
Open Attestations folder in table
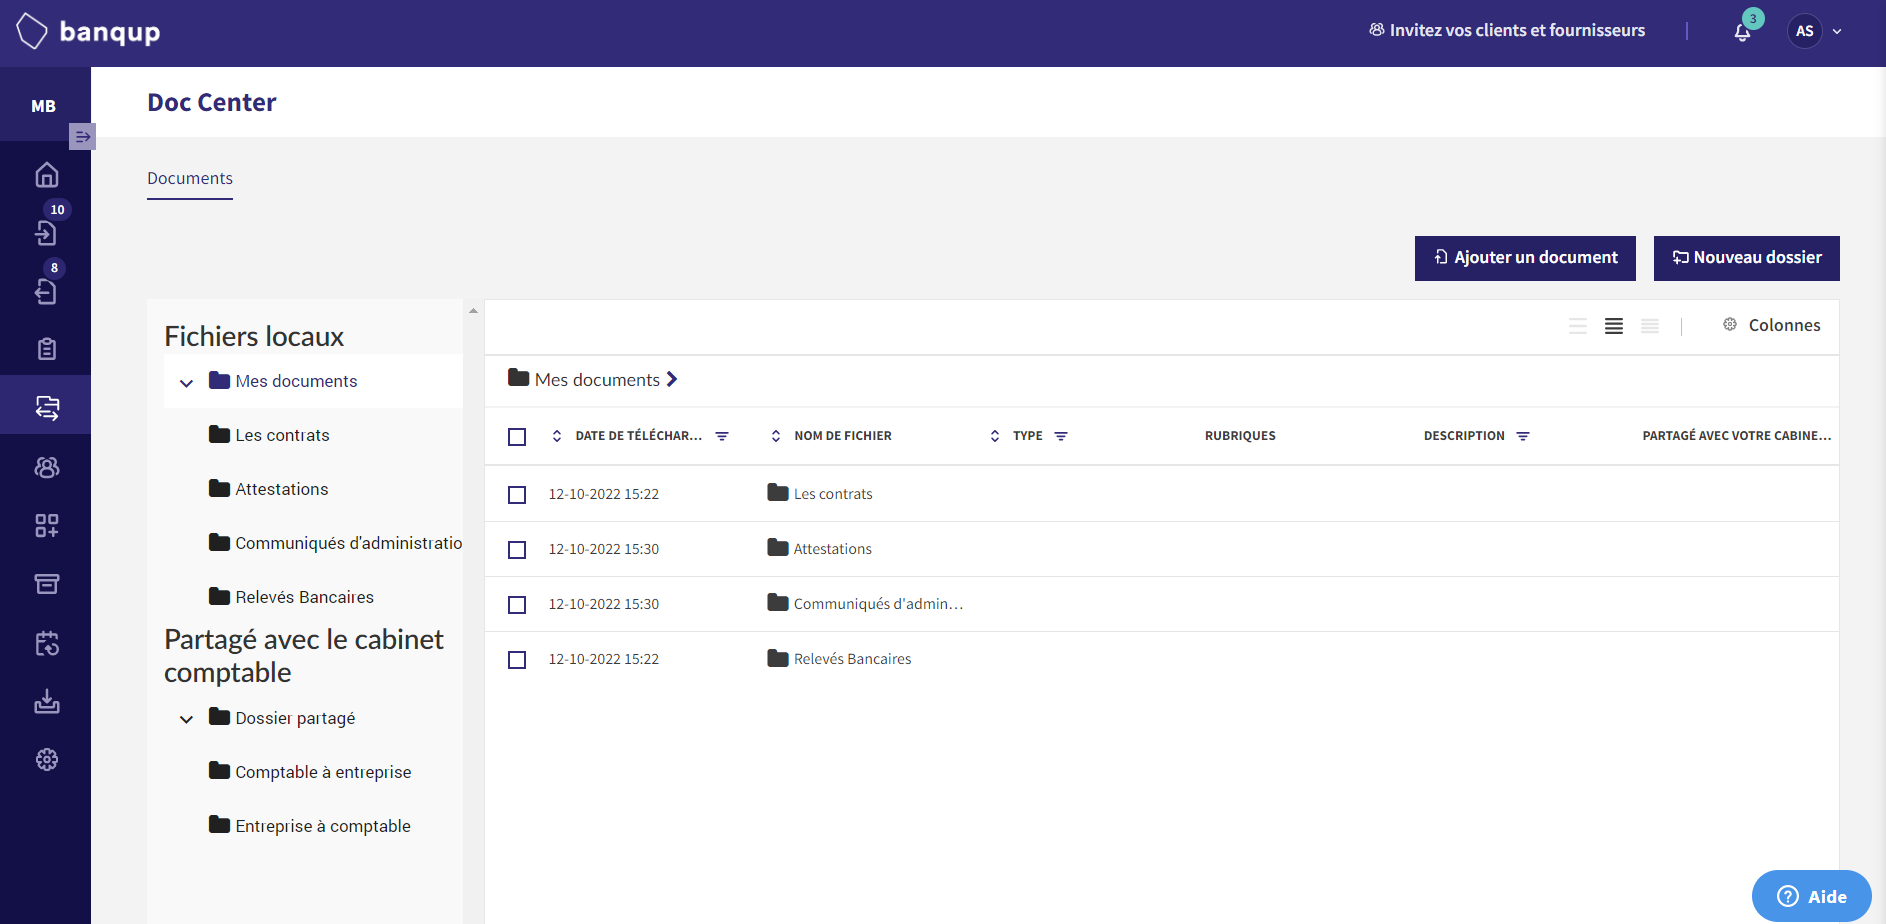(x=820, y=549)
